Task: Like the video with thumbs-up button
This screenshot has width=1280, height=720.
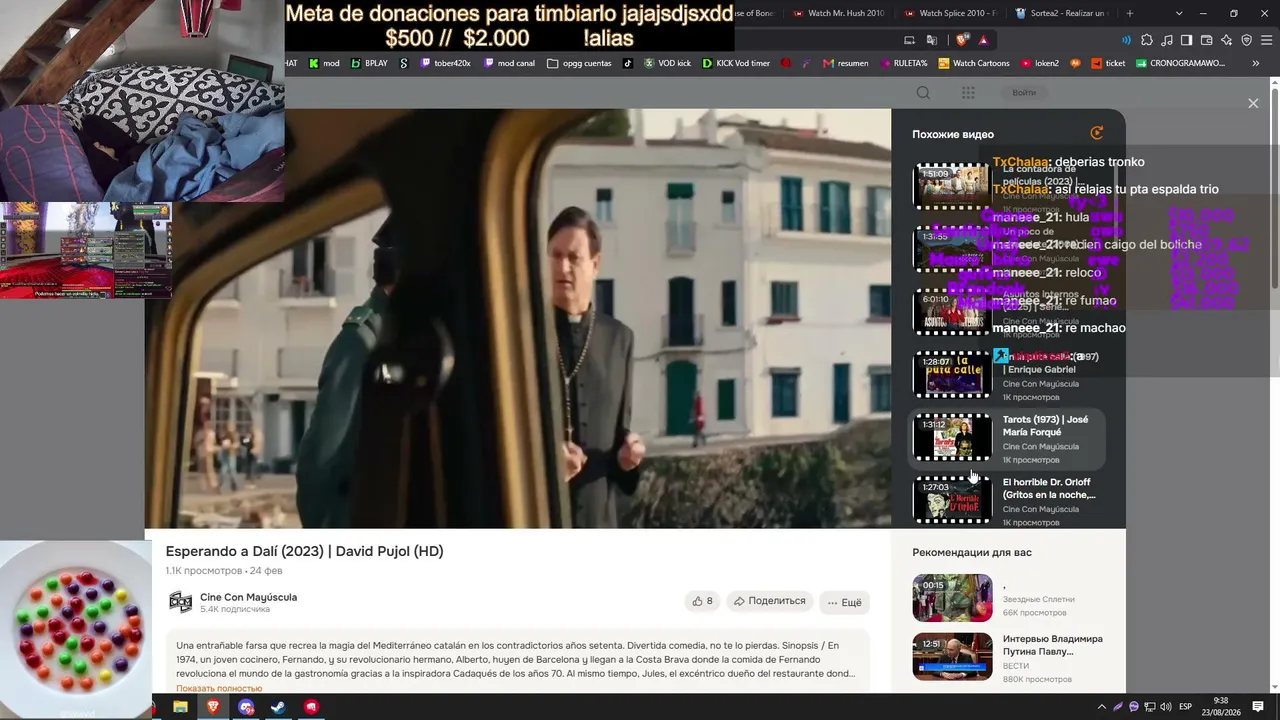Action: (x=702, y=601)
